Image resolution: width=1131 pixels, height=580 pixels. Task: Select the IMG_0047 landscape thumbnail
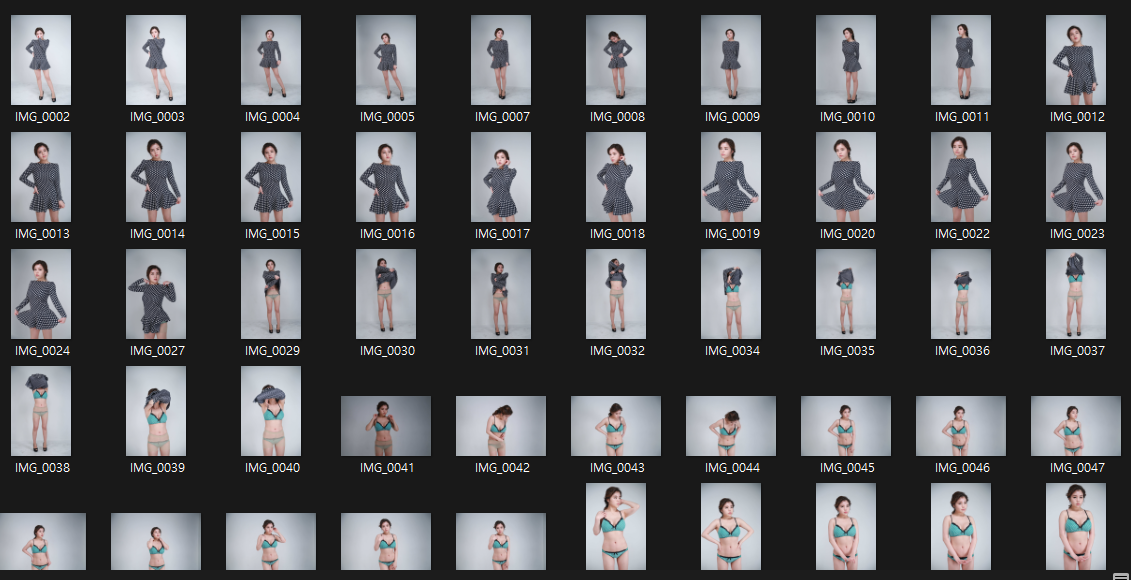click(1076, 426)
